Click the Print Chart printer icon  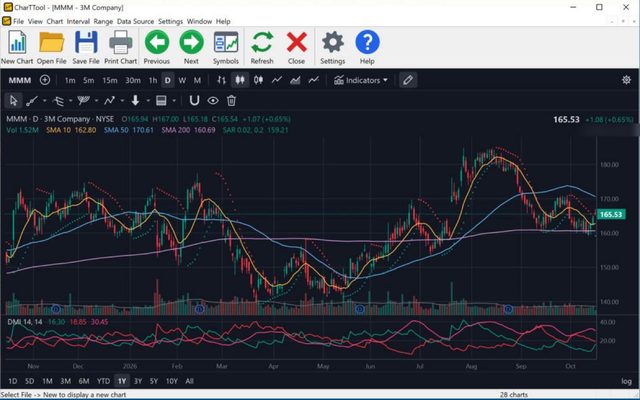(x=120, y=42)
